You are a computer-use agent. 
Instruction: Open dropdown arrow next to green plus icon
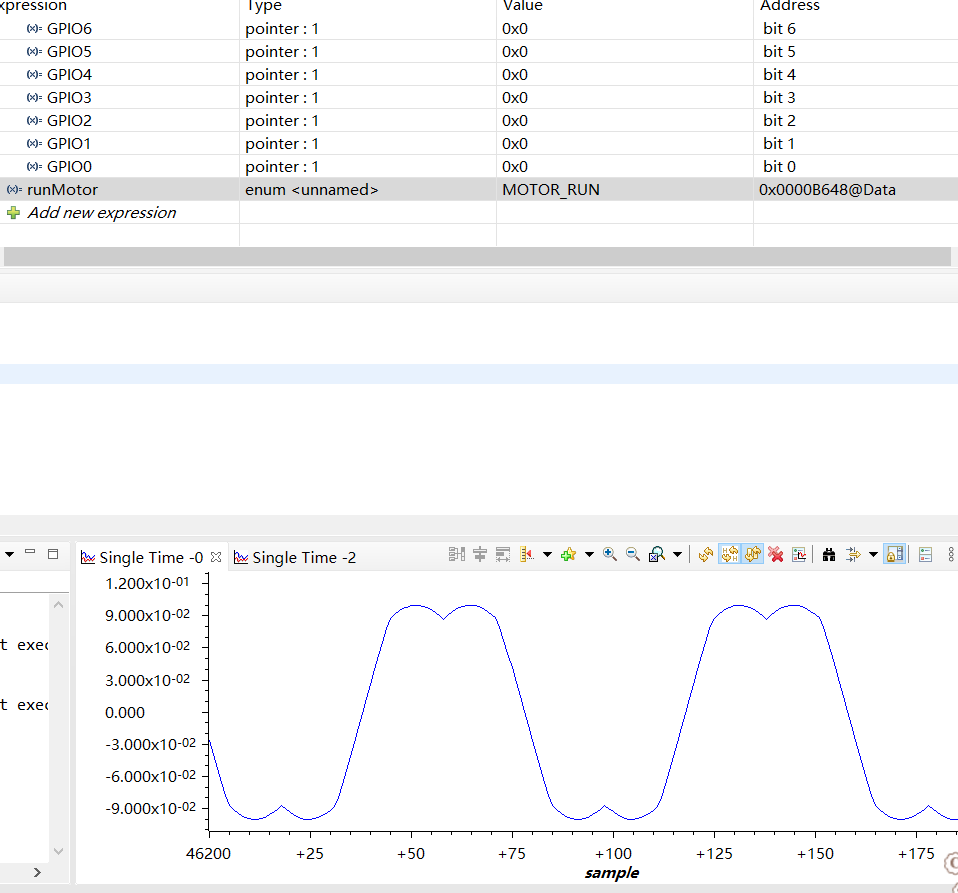[588, 554]
